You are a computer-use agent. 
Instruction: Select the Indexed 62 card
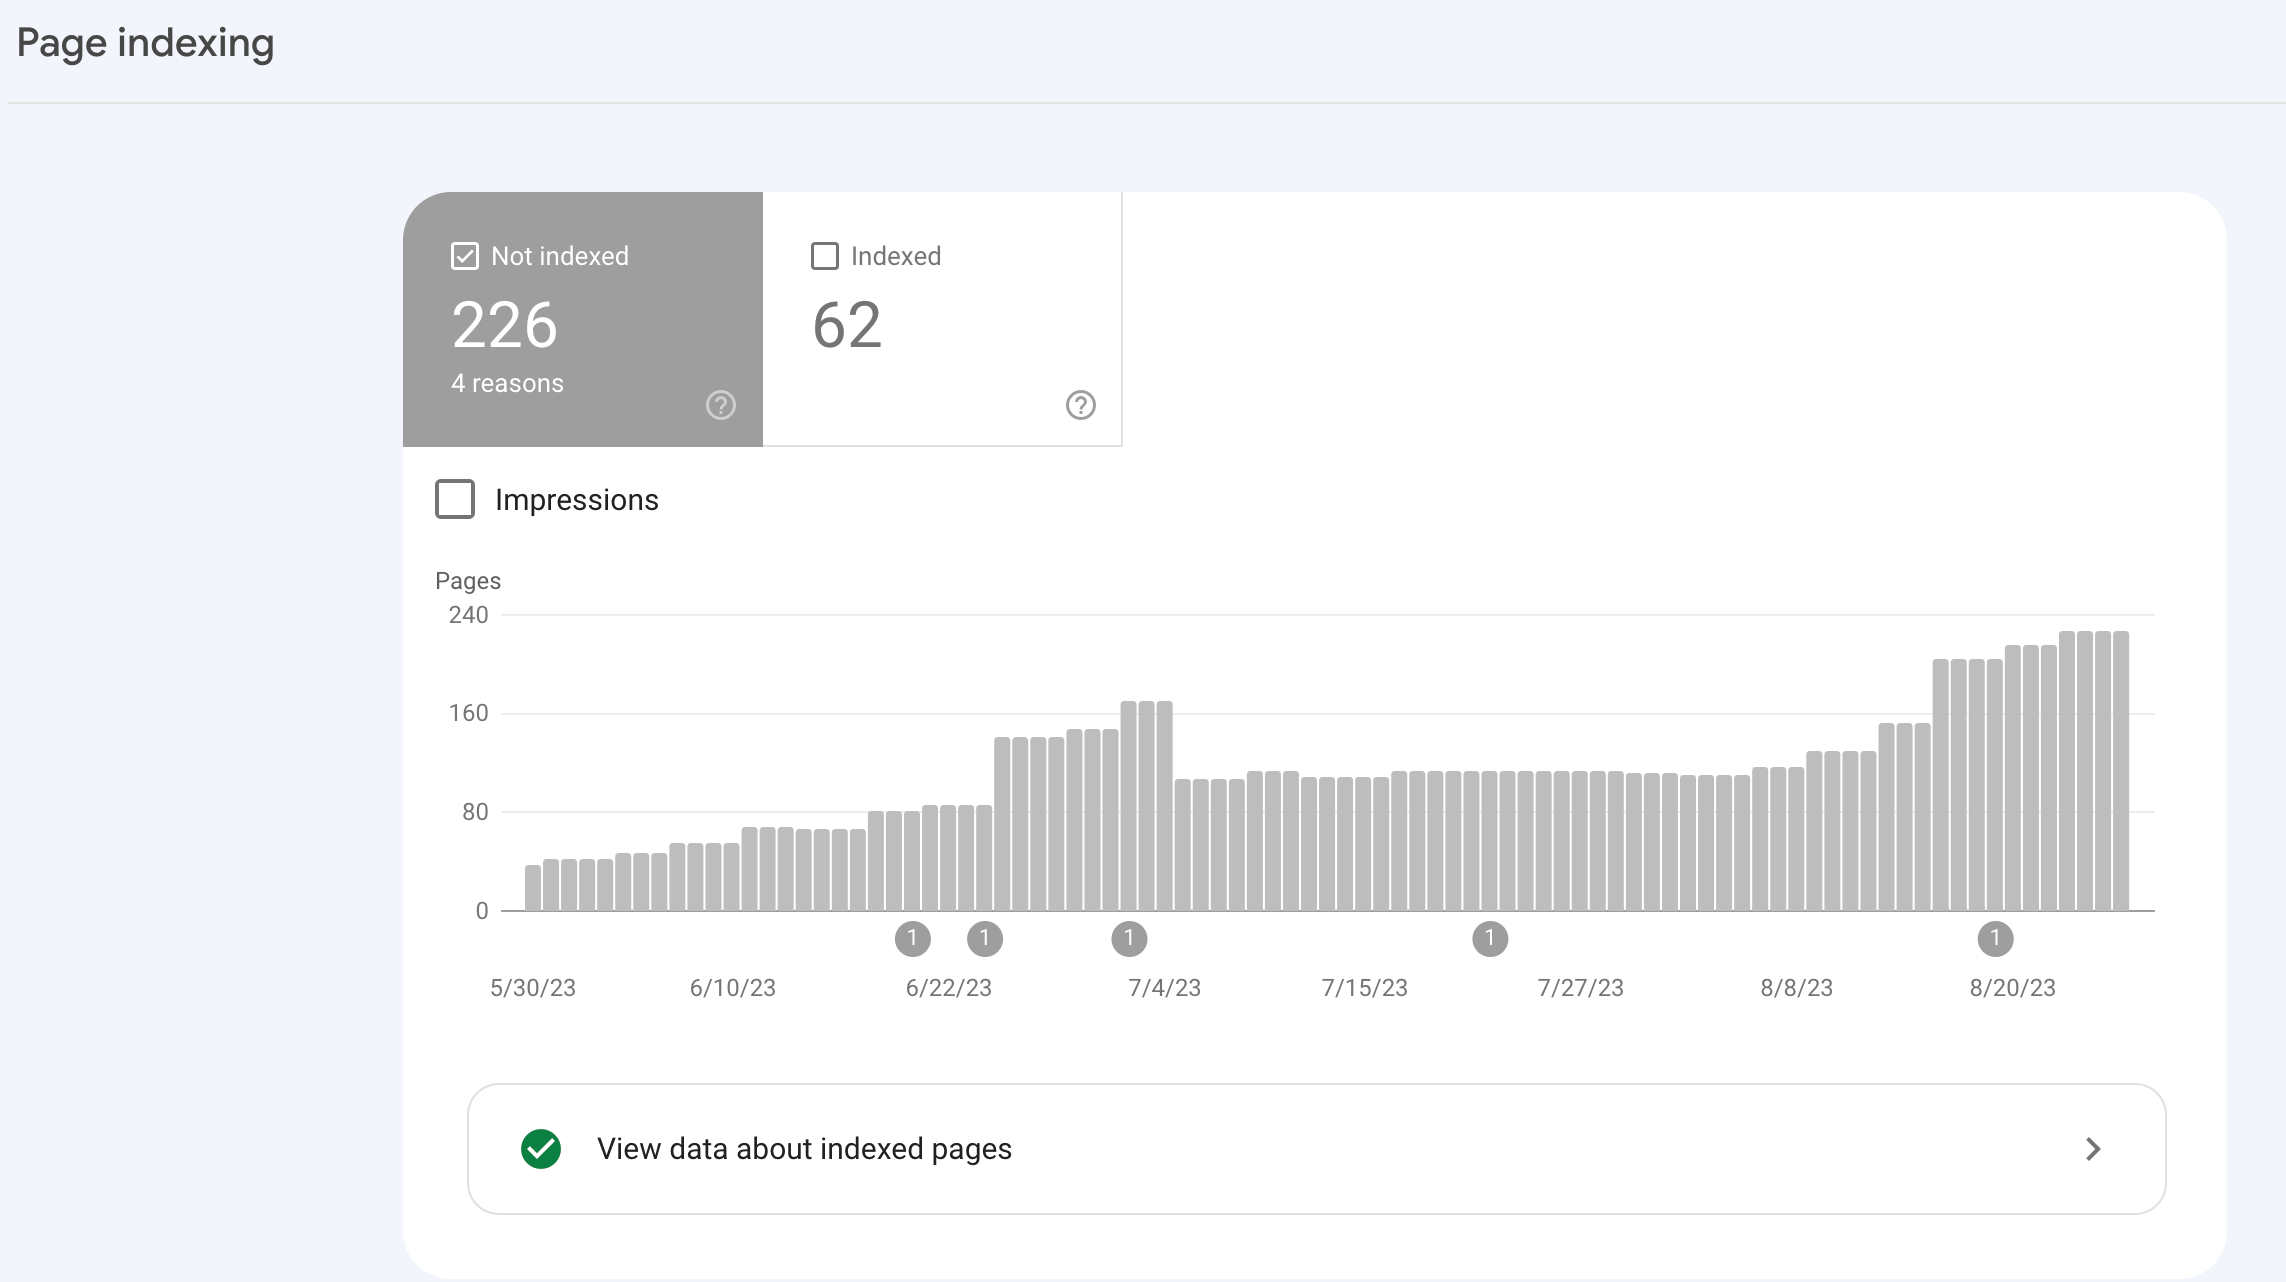[942, 319]
